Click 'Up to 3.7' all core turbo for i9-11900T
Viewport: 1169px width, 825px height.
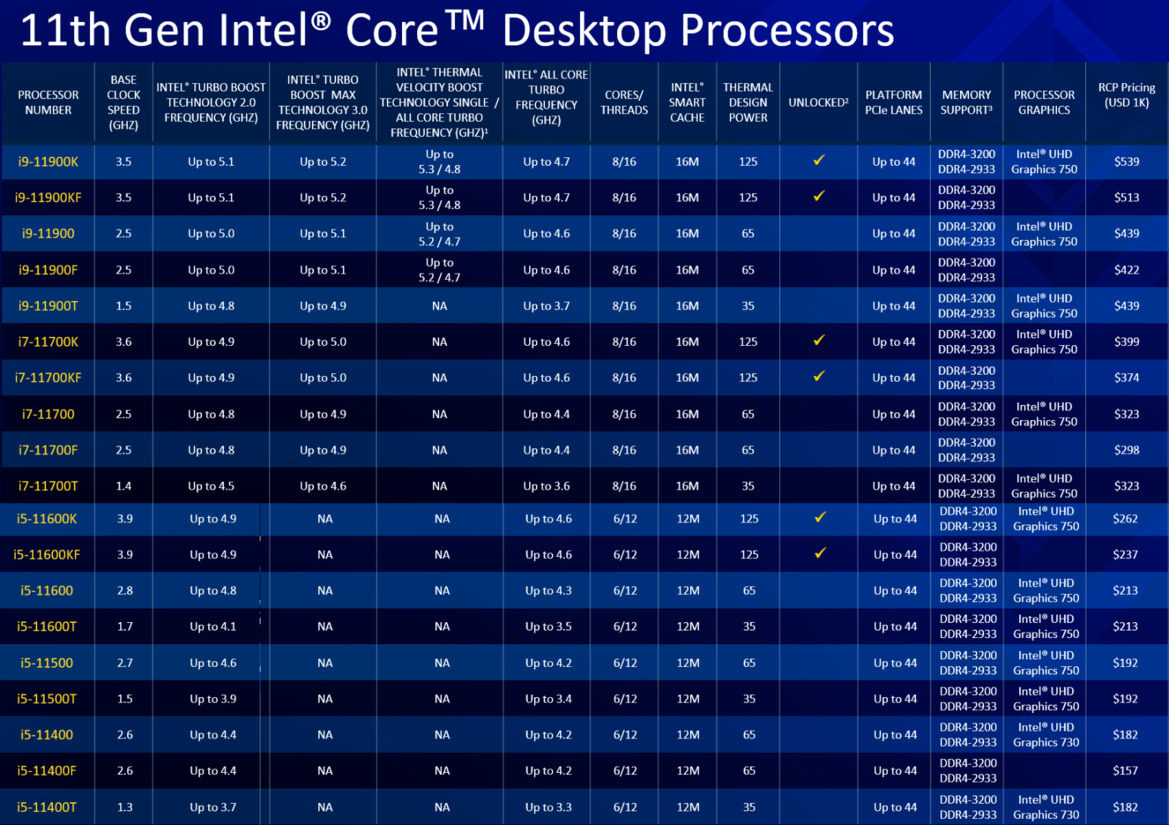coord(546,306)
